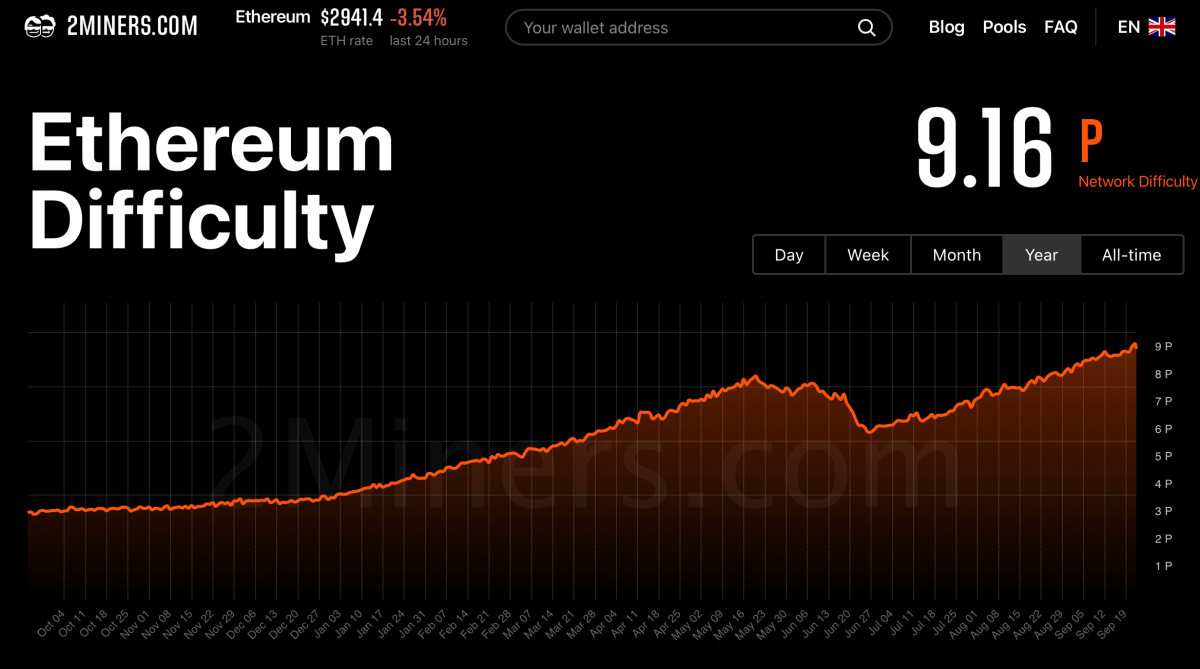Click the 2MINERS.COM site name link

[132, 25]
